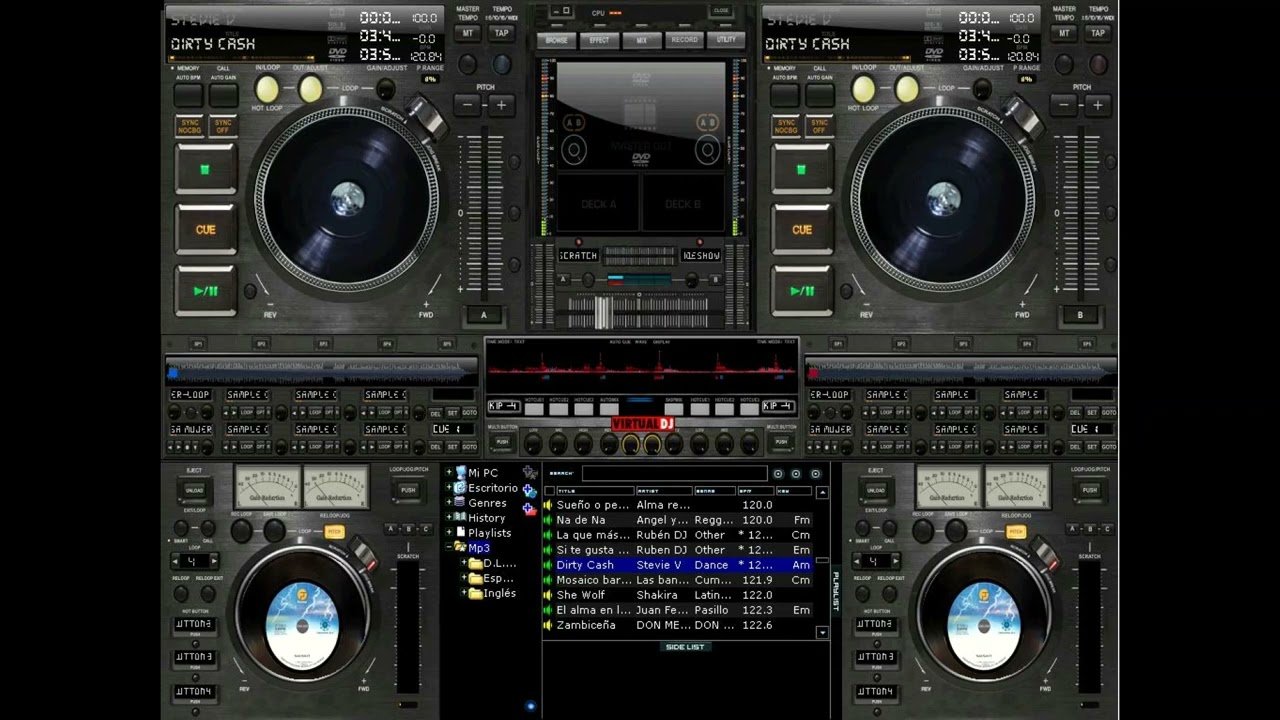Switch to the MIX tab
This screenshot has height=720, width=1280.
tap(641, 40)
